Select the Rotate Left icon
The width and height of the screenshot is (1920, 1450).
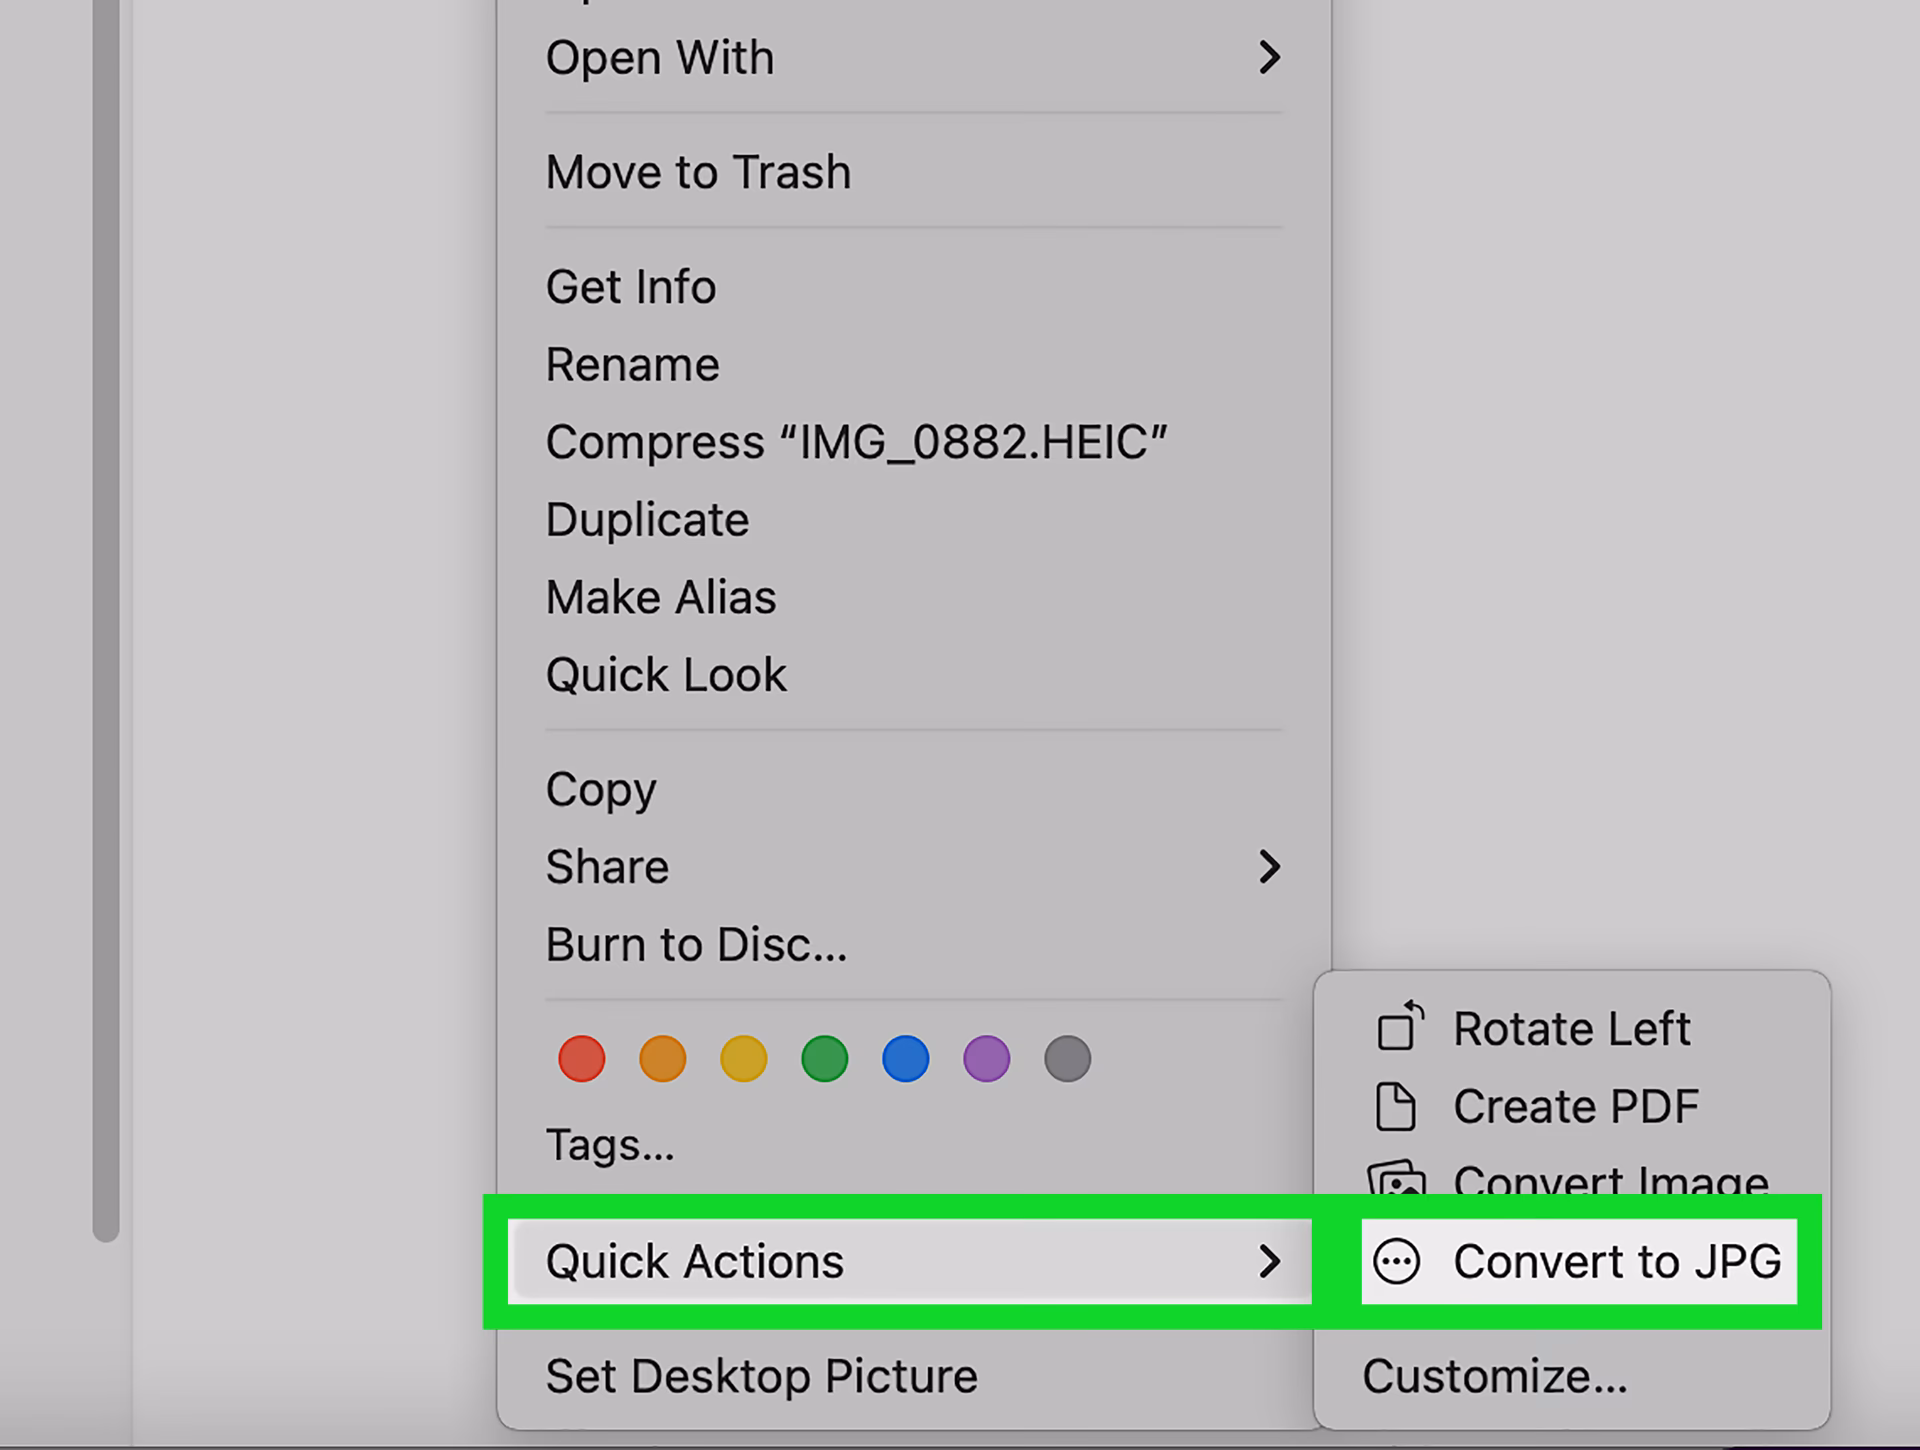point(1399,1027)
